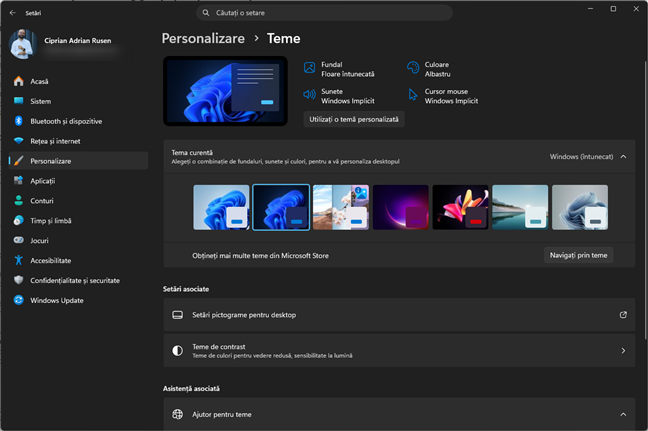Click the Conturi person icon
The image size is (648, 431).
[19, 200]
